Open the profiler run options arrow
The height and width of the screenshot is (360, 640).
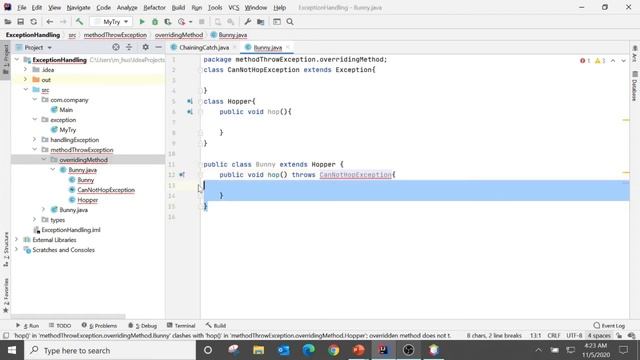pyautogui.click(x=191, y=22)
